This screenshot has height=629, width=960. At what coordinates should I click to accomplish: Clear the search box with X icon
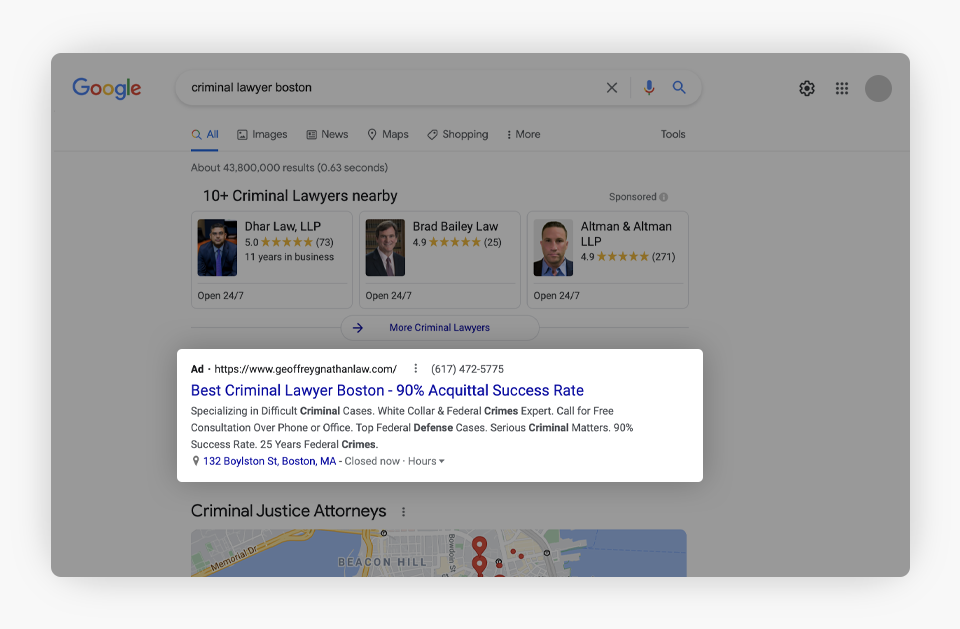tap(612, 88)
